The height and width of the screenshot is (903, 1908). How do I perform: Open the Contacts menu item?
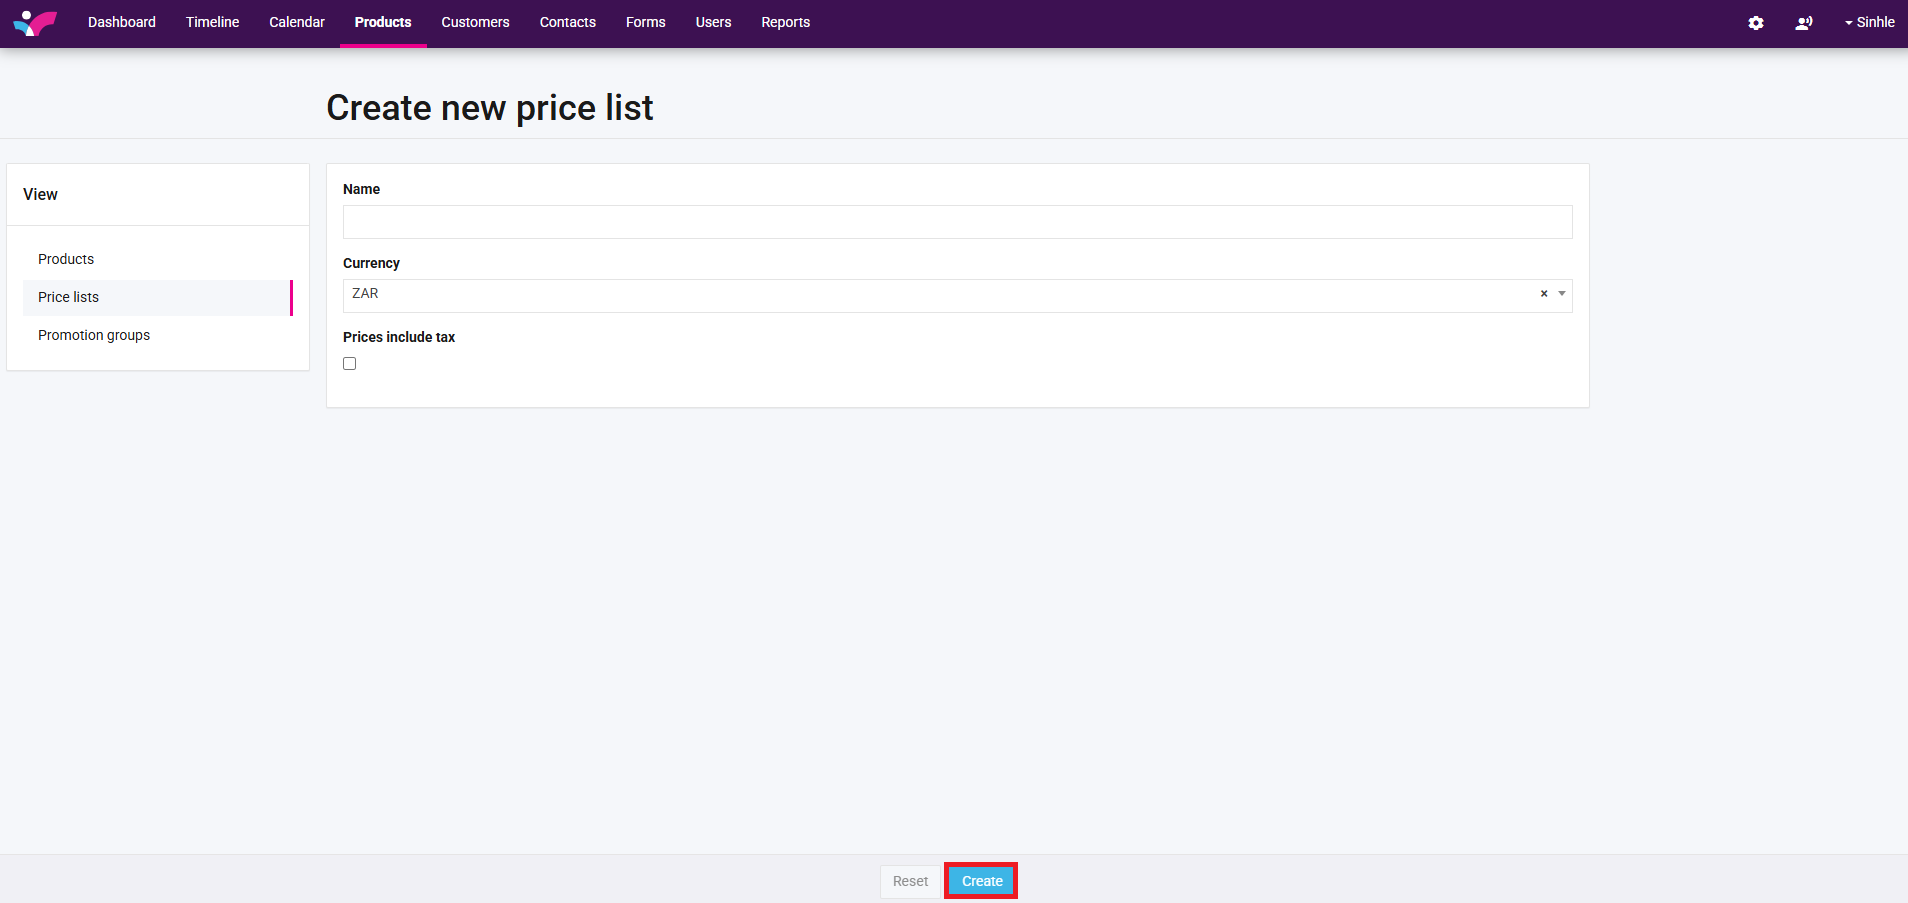568,22
